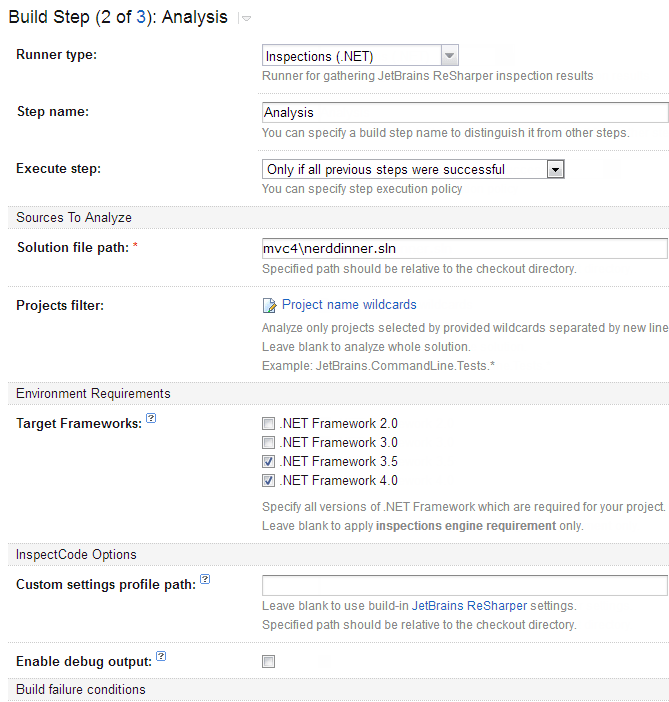
Task: Click the Project name wildcards edit icon
Action: 268,305
